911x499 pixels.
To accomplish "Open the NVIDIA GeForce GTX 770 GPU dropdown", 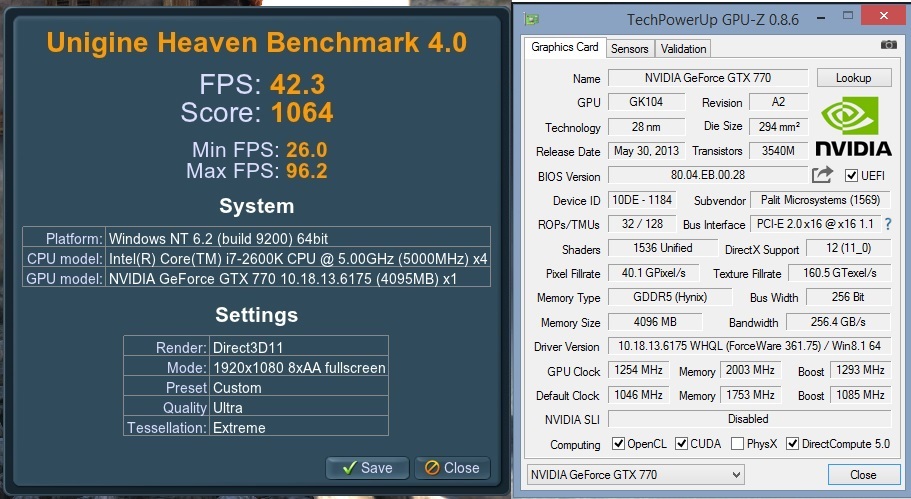I will tap(635, 474).
